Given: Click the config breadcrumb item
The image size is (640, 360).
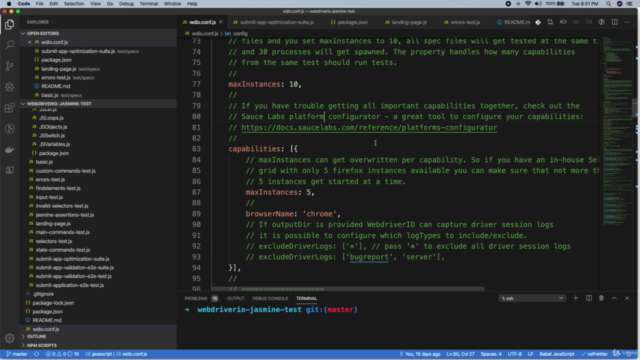Looking at the screenshot, I should click(x=240, y=33).
